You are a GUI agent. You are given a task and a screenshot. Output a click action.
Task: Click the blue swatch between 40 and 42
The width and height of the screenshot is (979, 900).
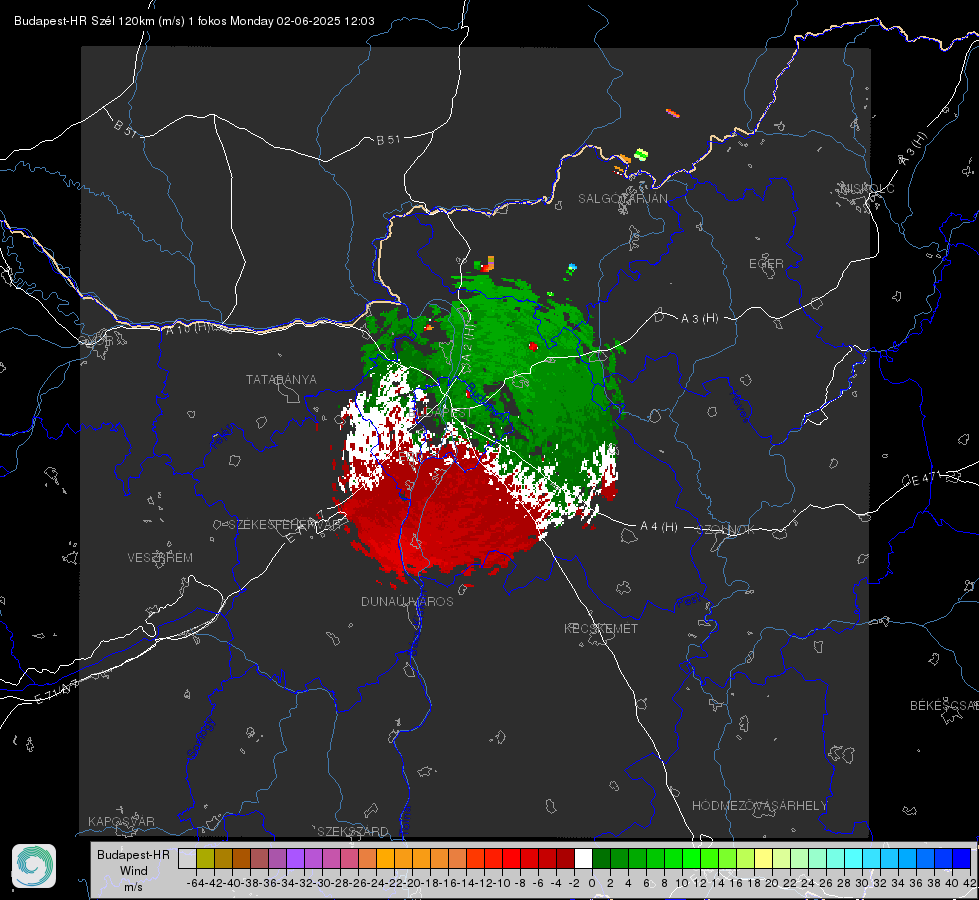pyautogui.click(x=962, y=858)
